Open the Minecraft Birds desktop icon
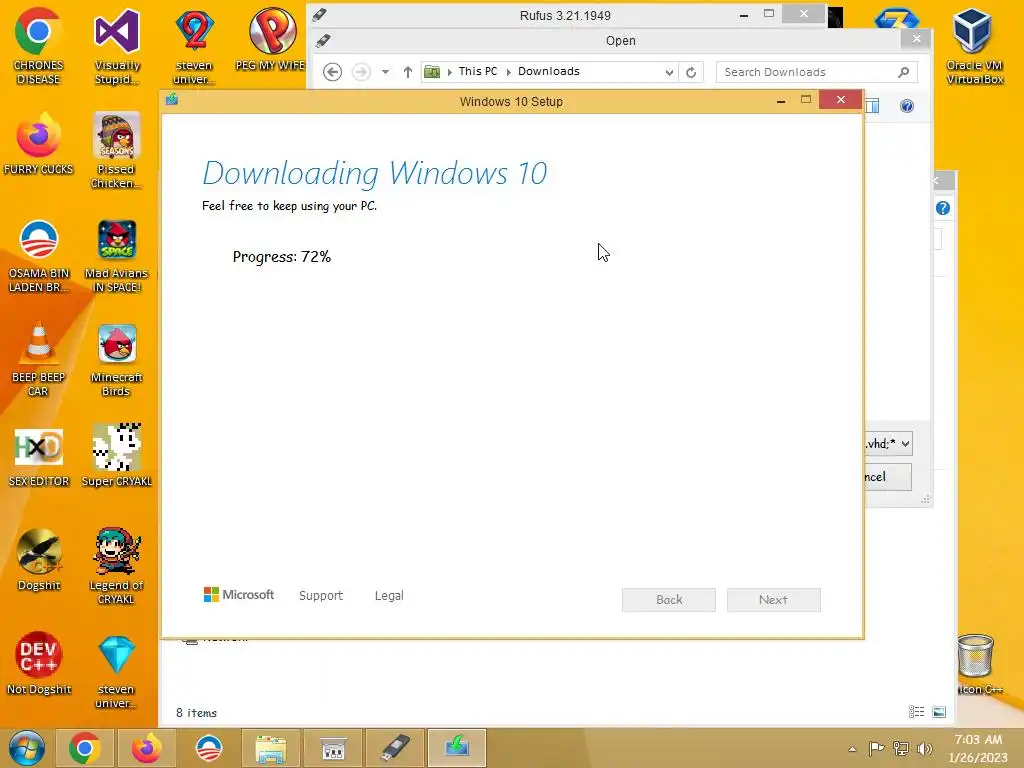 pyautogui.click(x=117, y=359)
